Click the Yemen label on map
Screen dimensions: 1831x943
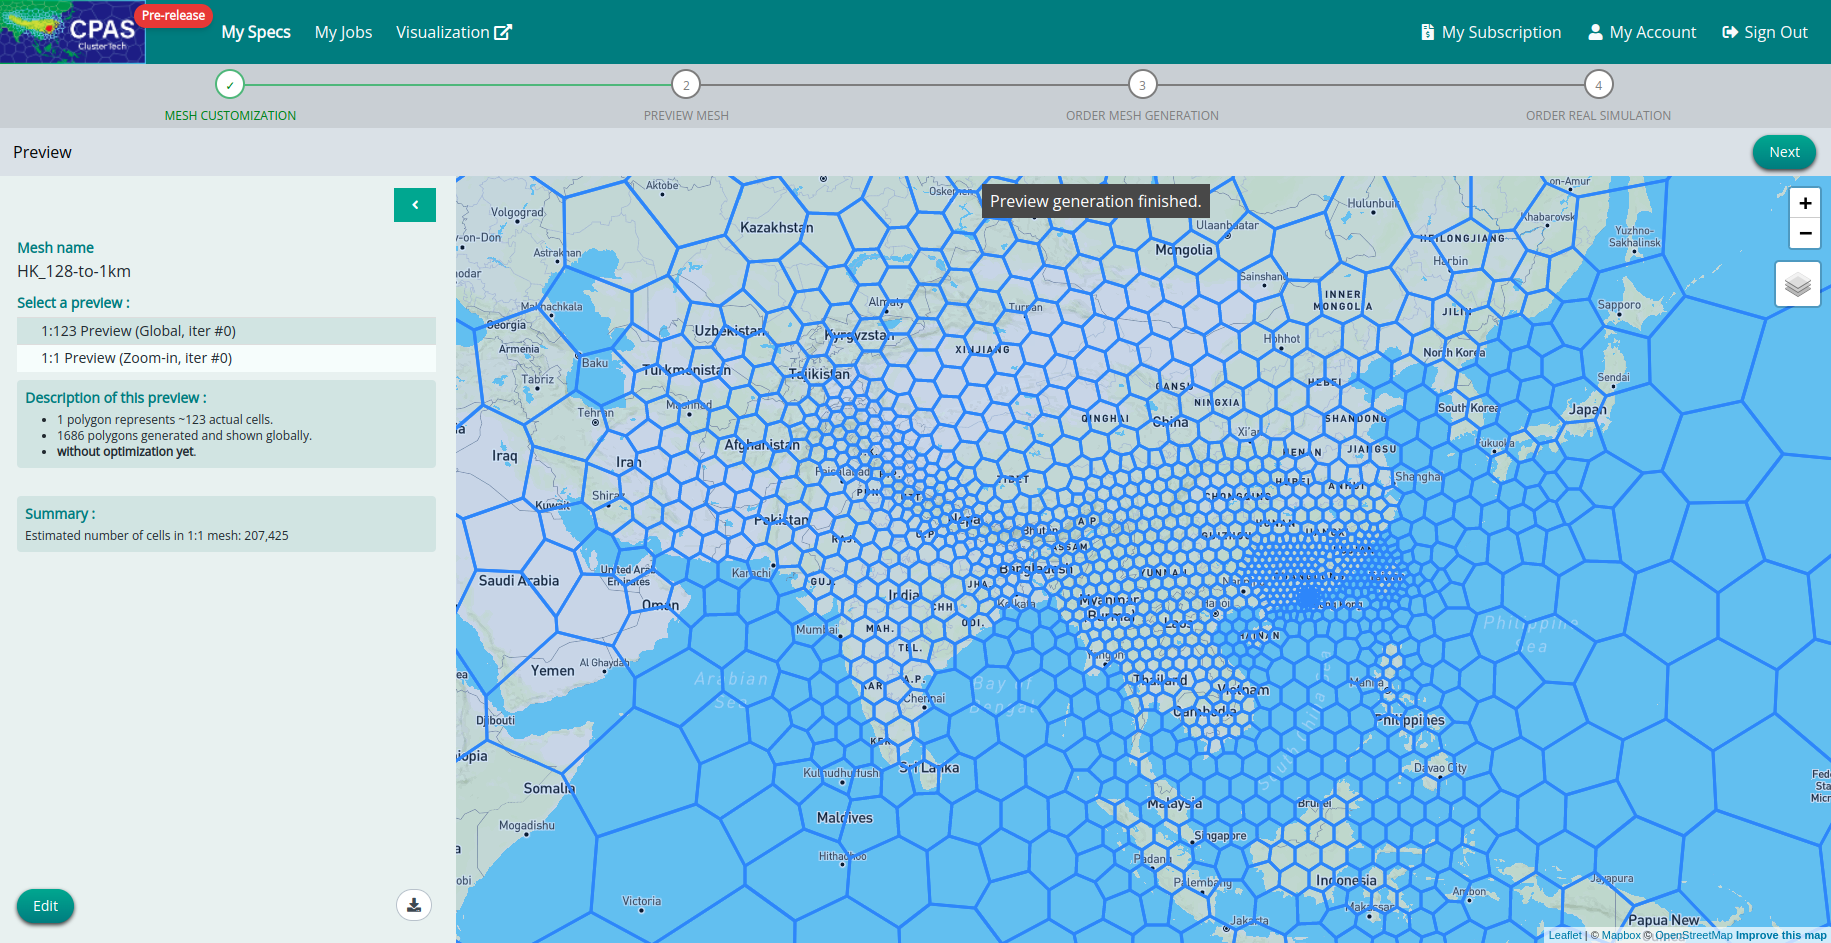[x=553, y=671]
